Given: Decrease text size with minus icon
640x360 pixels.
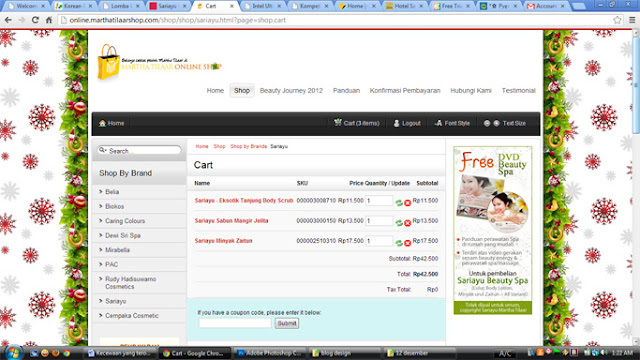Looking at the screenshot, I should [x=487, y=123].
